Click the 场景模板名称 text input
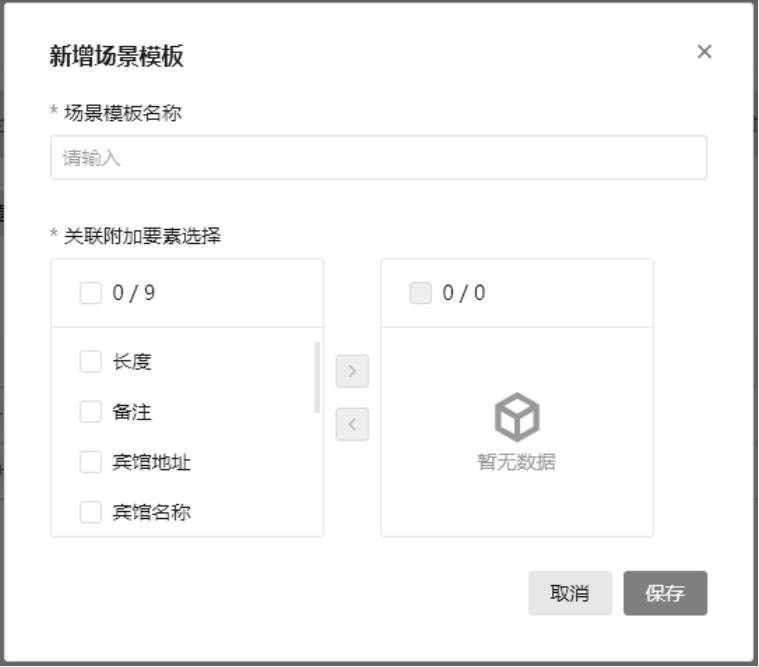Image resolution: width=759 pixels, height=667 pixels. [x=378, y=158]
